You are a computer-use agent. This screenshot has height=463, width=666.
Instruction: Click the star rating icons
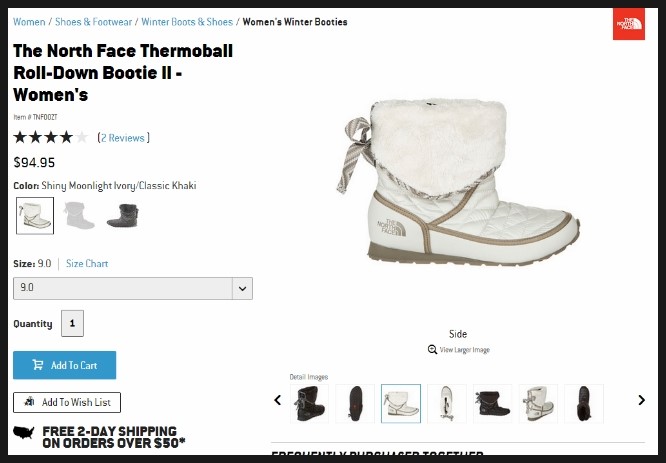[x=51, y=137]
